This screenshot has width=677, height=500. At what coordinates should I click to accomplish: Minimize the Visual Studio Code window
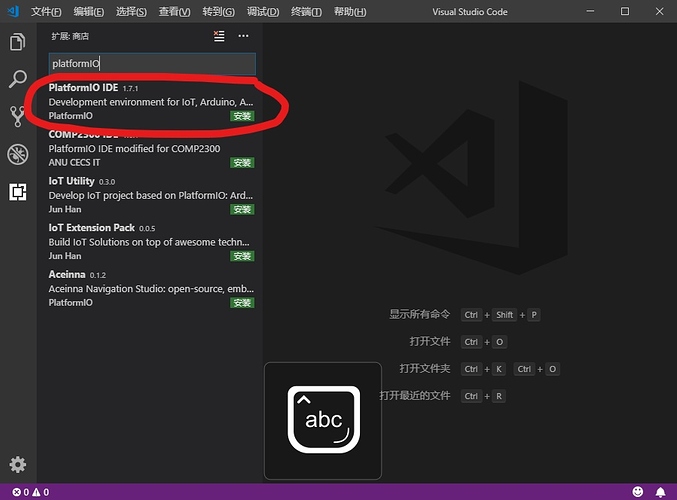590,11
